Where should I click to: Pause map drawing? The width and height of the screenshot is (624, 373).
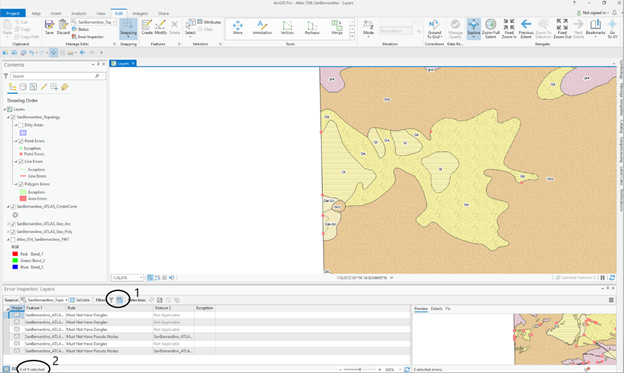pos(603,277)
